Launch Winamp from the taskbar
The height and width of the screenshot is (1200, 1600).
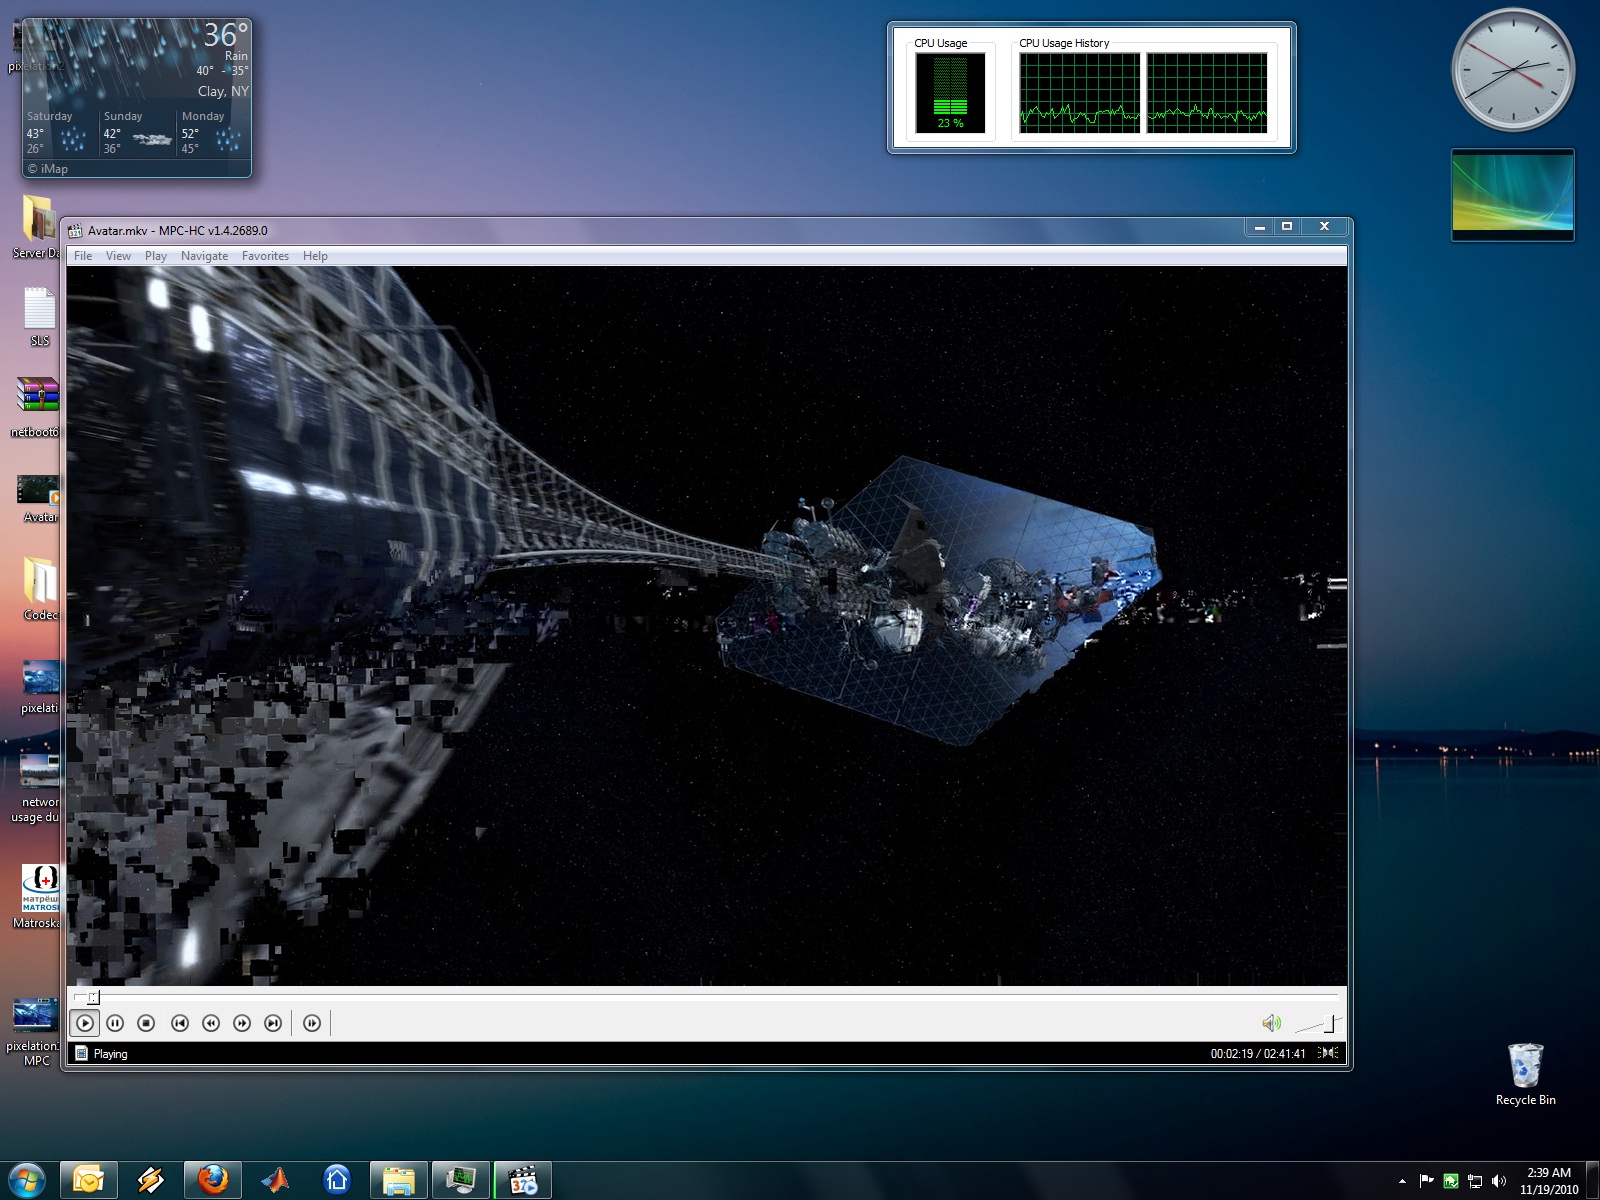151,1181
